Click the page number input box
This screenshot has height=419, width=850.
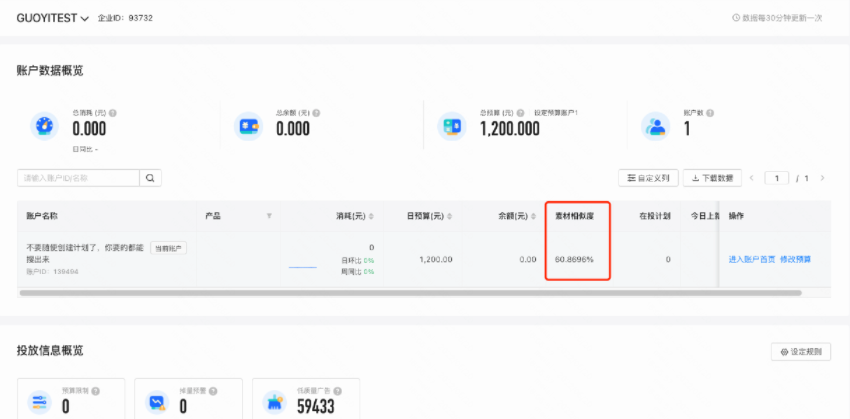click(777, 178)
